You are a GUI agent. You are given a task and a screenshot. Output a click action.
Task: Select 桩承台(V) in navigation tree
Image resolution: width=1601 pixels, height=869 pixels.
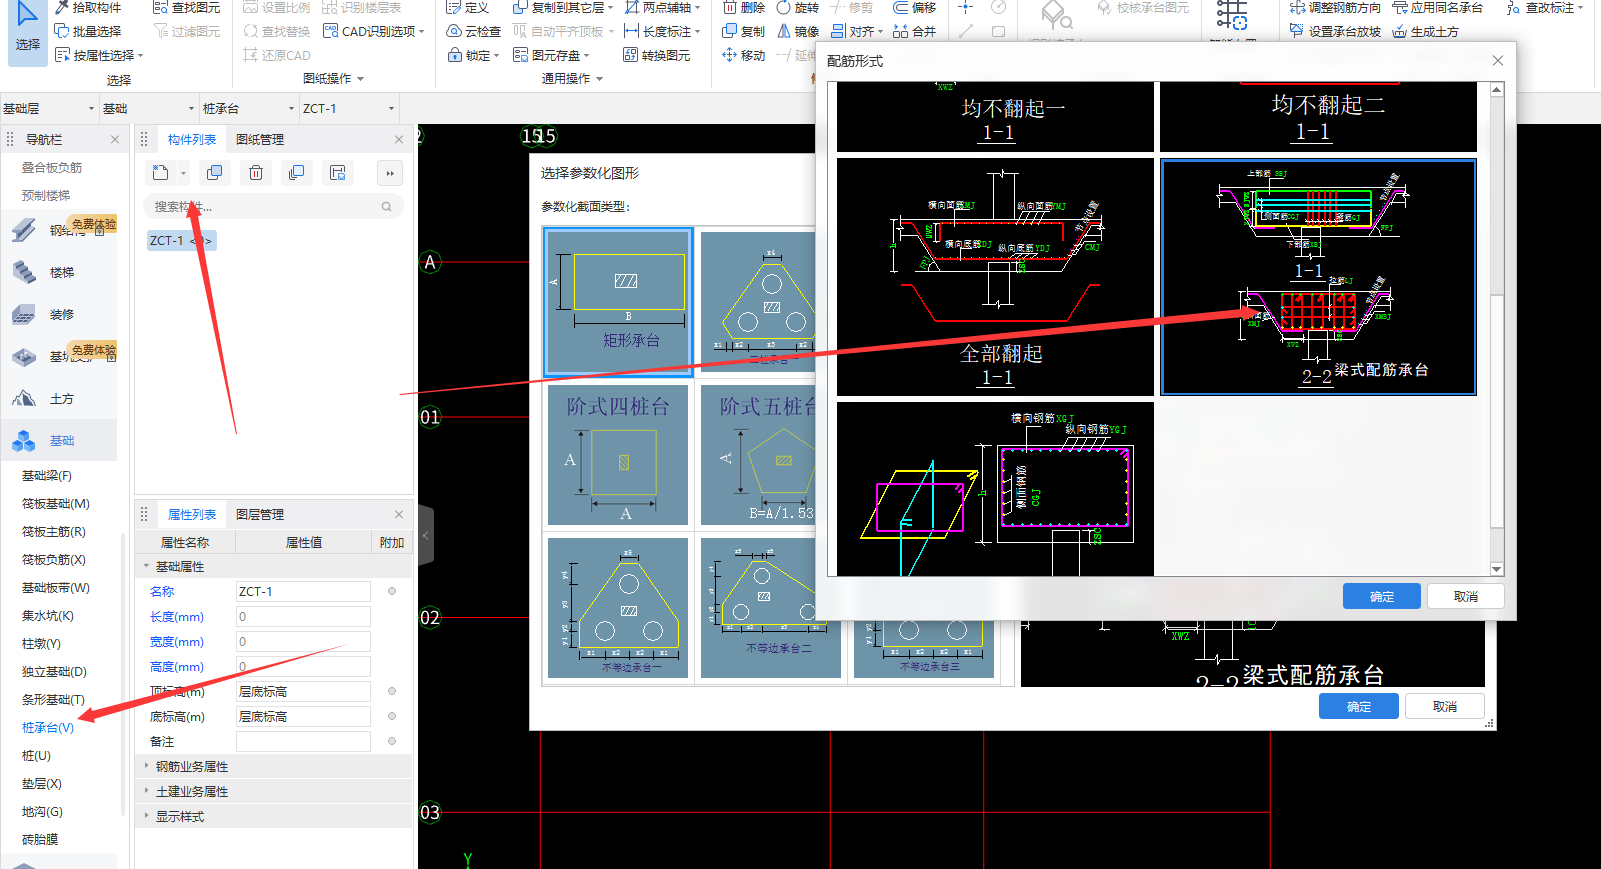click(48, 727)
